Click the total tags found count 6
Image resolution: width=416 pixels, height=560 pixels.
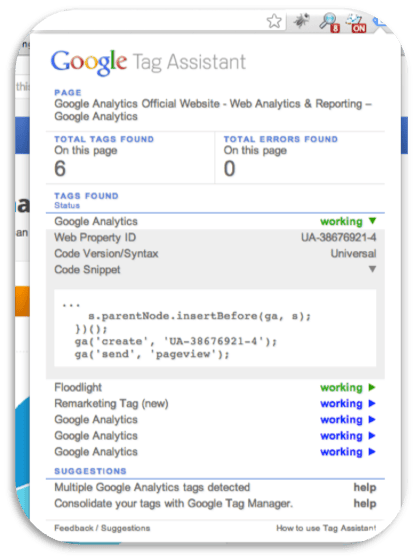[x=60, y=169]
